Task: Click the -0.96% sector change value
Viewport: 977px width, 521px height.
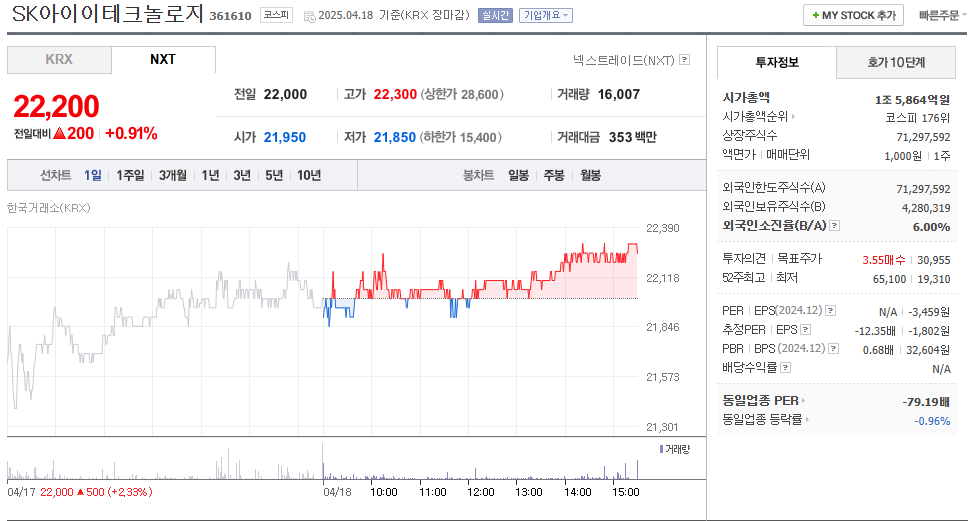Action: 932,421
